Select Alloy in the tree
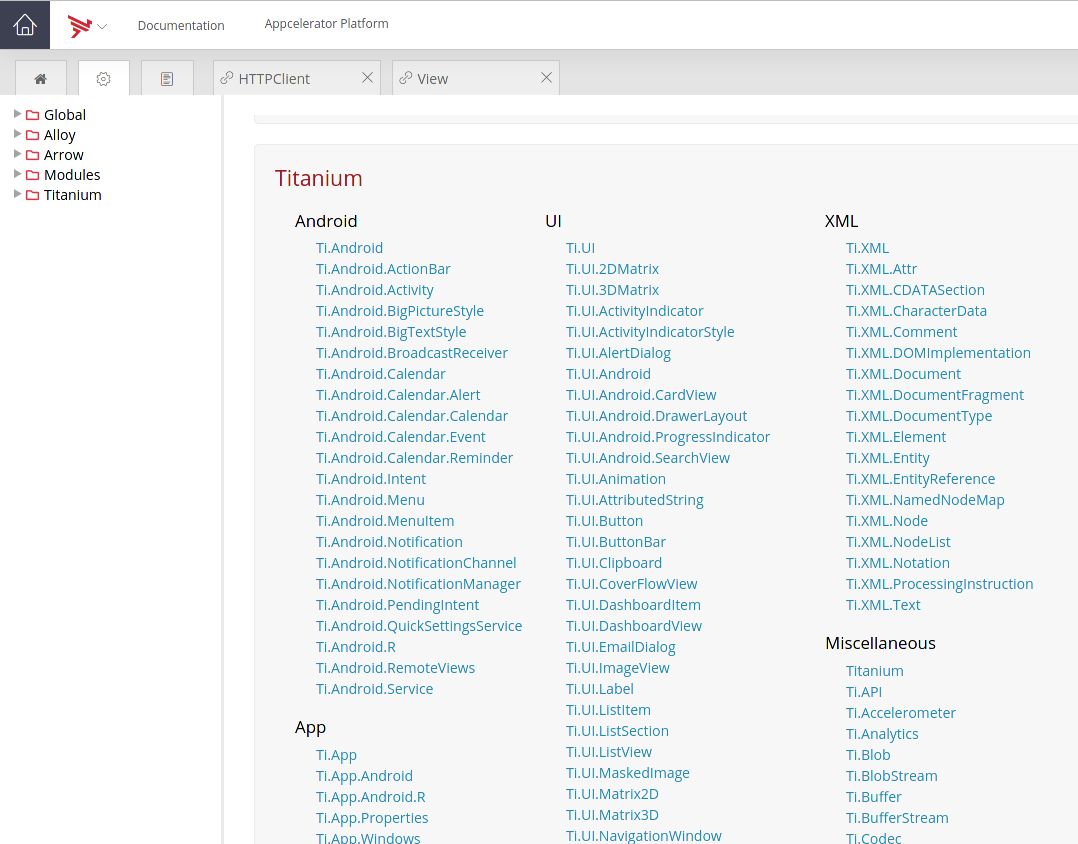1078x844 pixels. tap(60, 135)
